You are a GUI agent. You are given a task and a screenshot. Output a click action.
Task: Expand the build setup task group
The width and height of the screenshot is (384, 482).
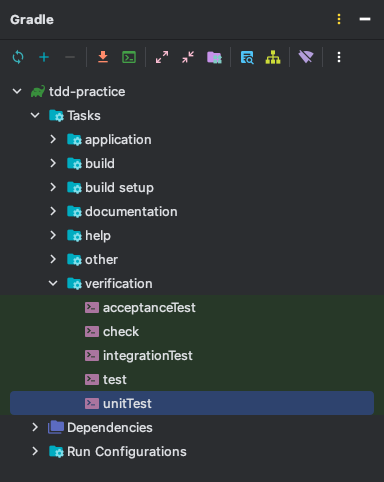click(53, 187)
